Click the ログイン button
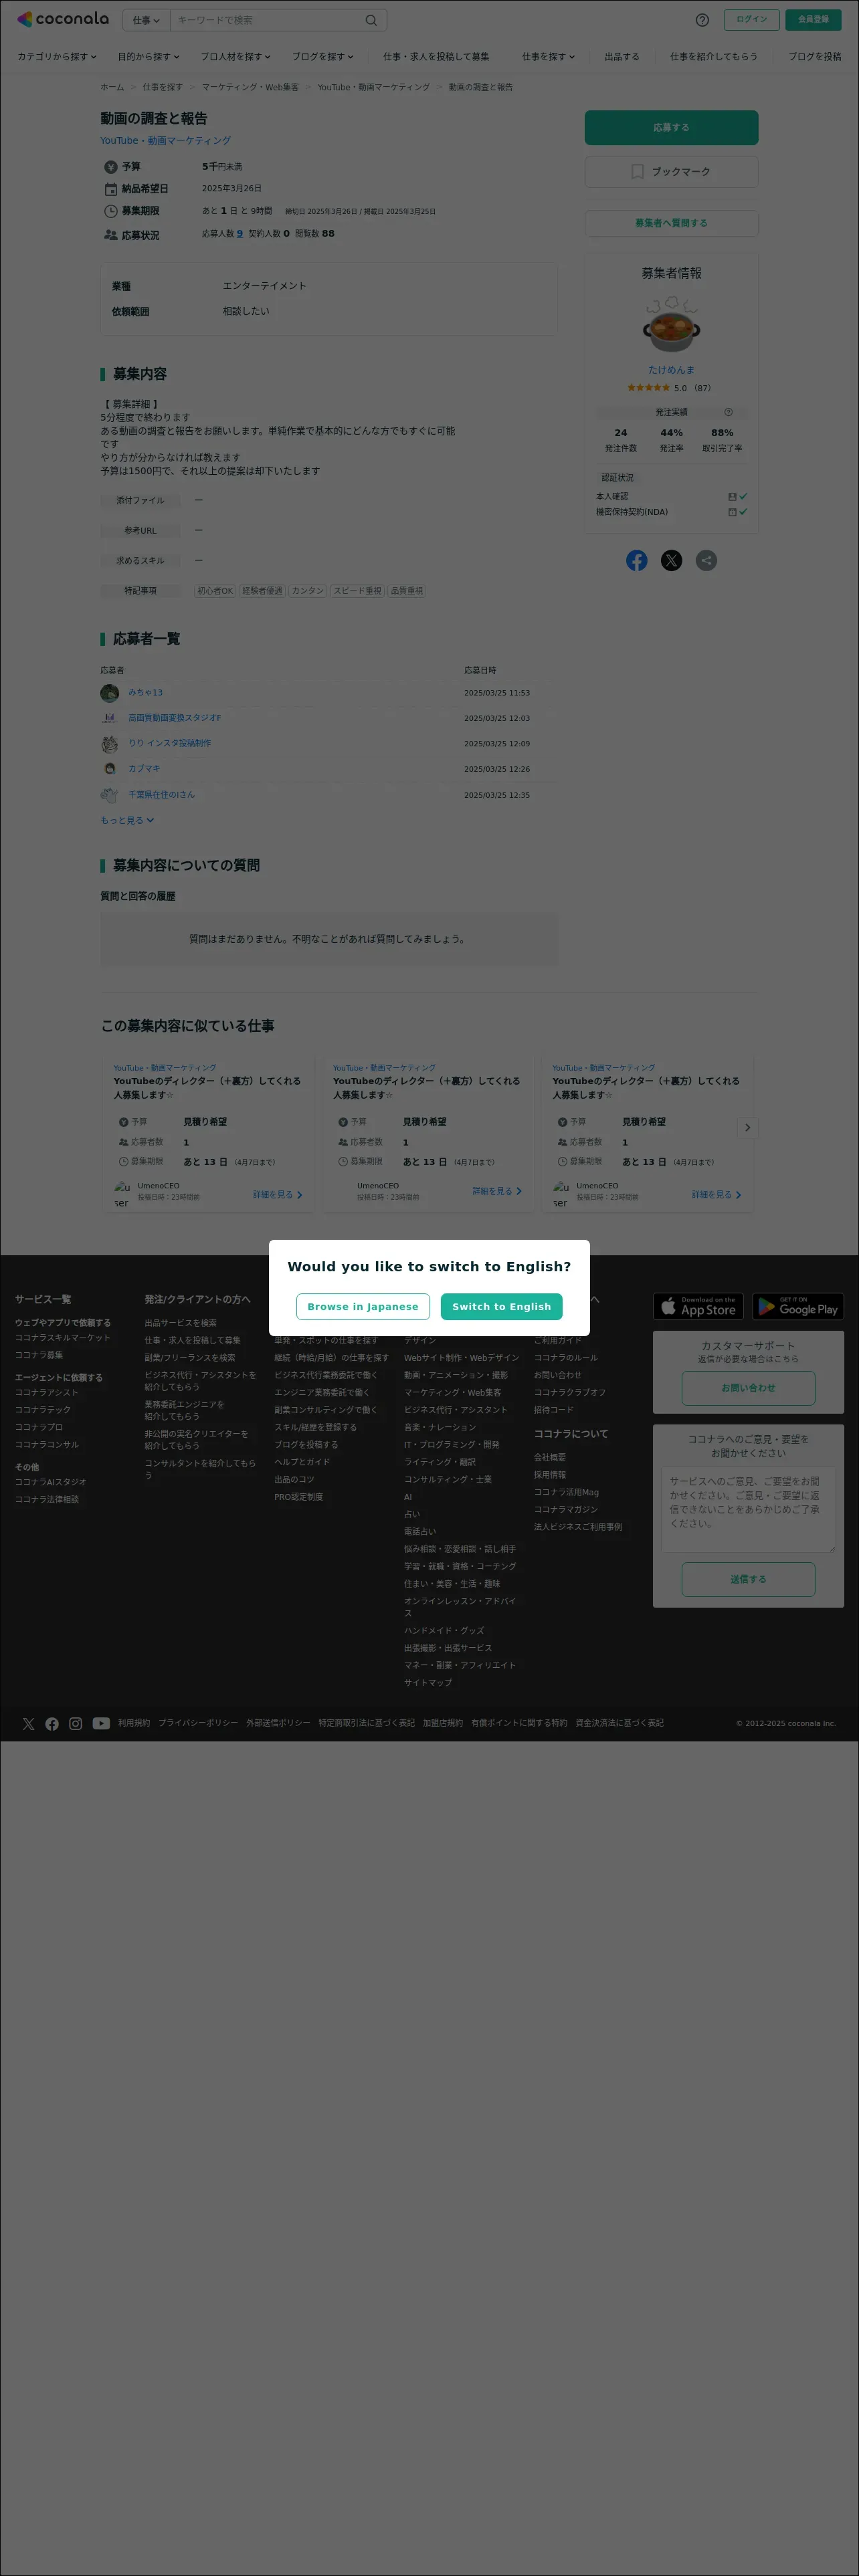Viewport: 859px width, 2576px height. [751, 19]
